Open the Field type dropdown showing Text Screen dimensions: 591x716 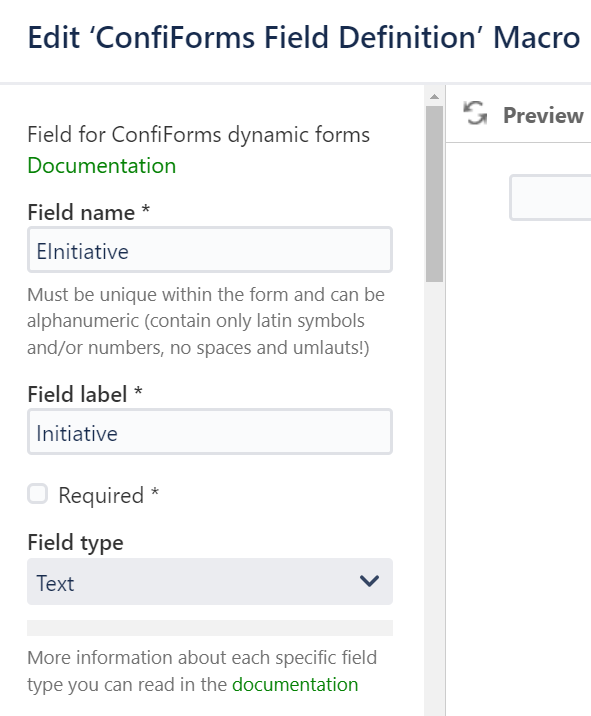[210, 581]
